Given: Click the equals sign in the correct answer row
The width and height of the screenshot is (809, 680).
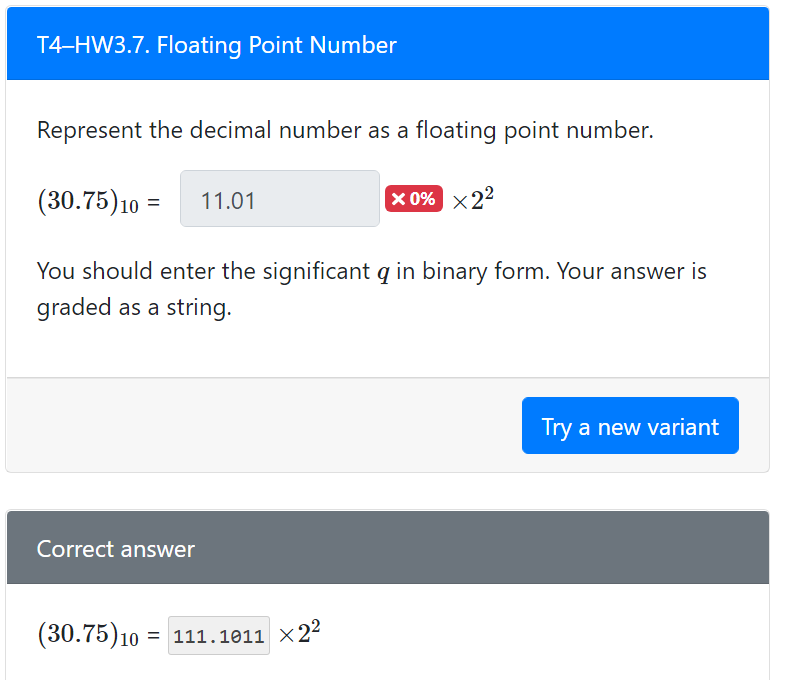Looking at the screenshot, I should tap(153, 635).
